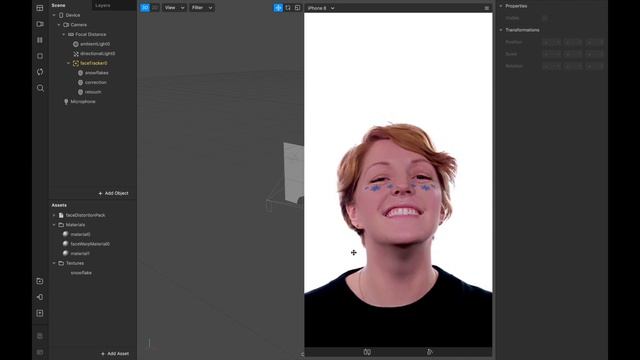Select material1 in Assets

click(80, 253)
